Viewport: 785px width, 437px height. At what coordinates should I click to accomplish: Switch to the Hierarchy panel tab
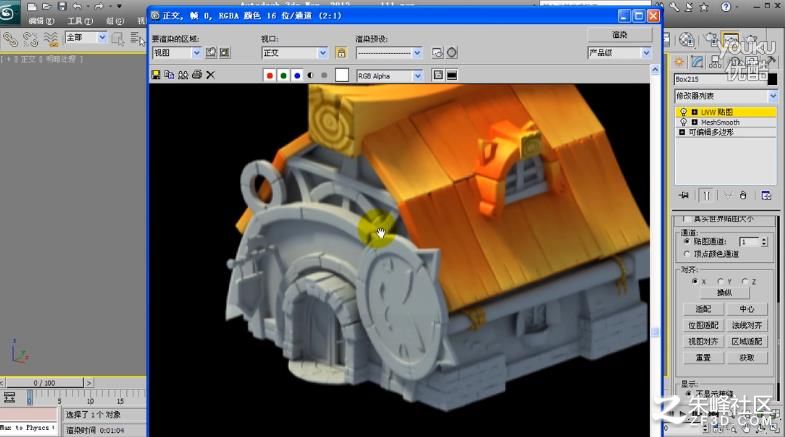tap(715, 62)
